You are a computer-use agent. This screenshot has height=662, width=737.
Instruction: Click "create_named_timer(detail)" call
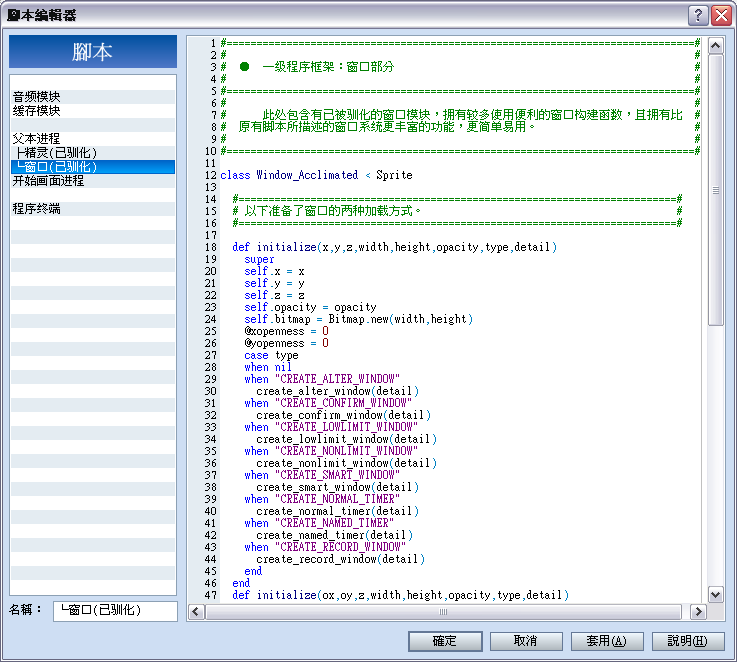pyautogui.click(x=335, y=535)
